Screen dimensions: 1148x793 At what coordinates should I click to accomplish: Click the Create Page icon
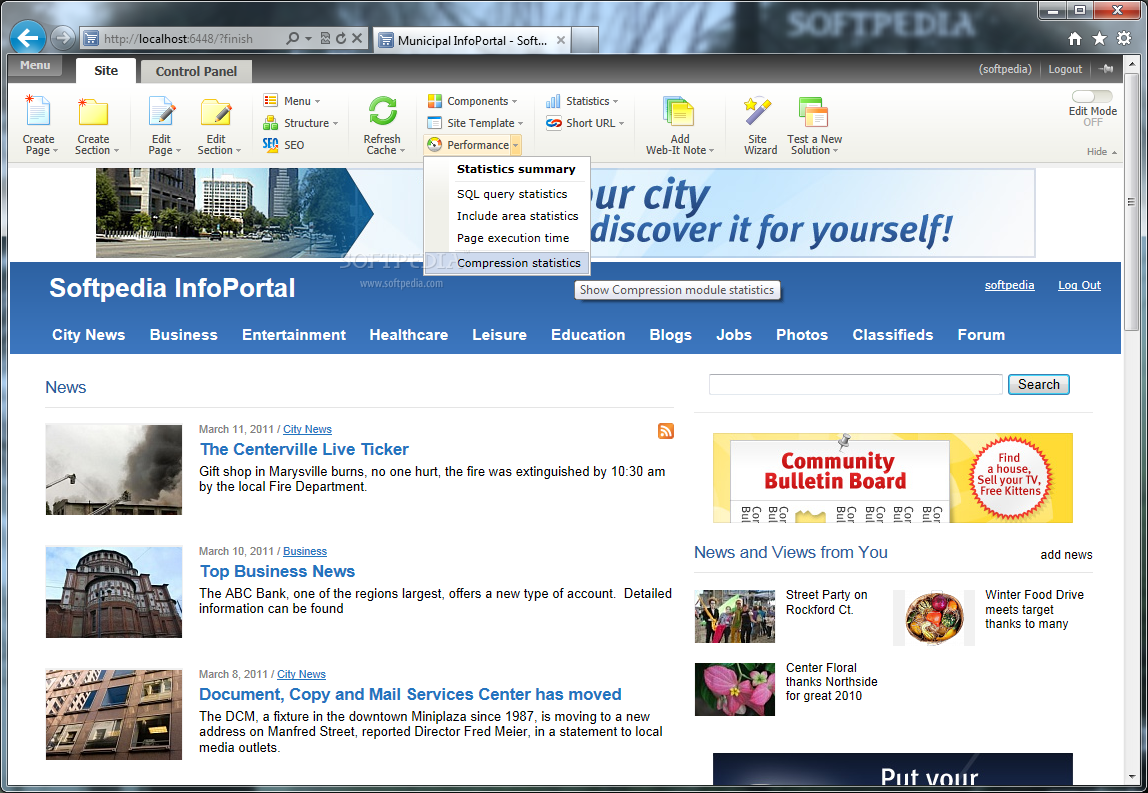tap(38, 111)
